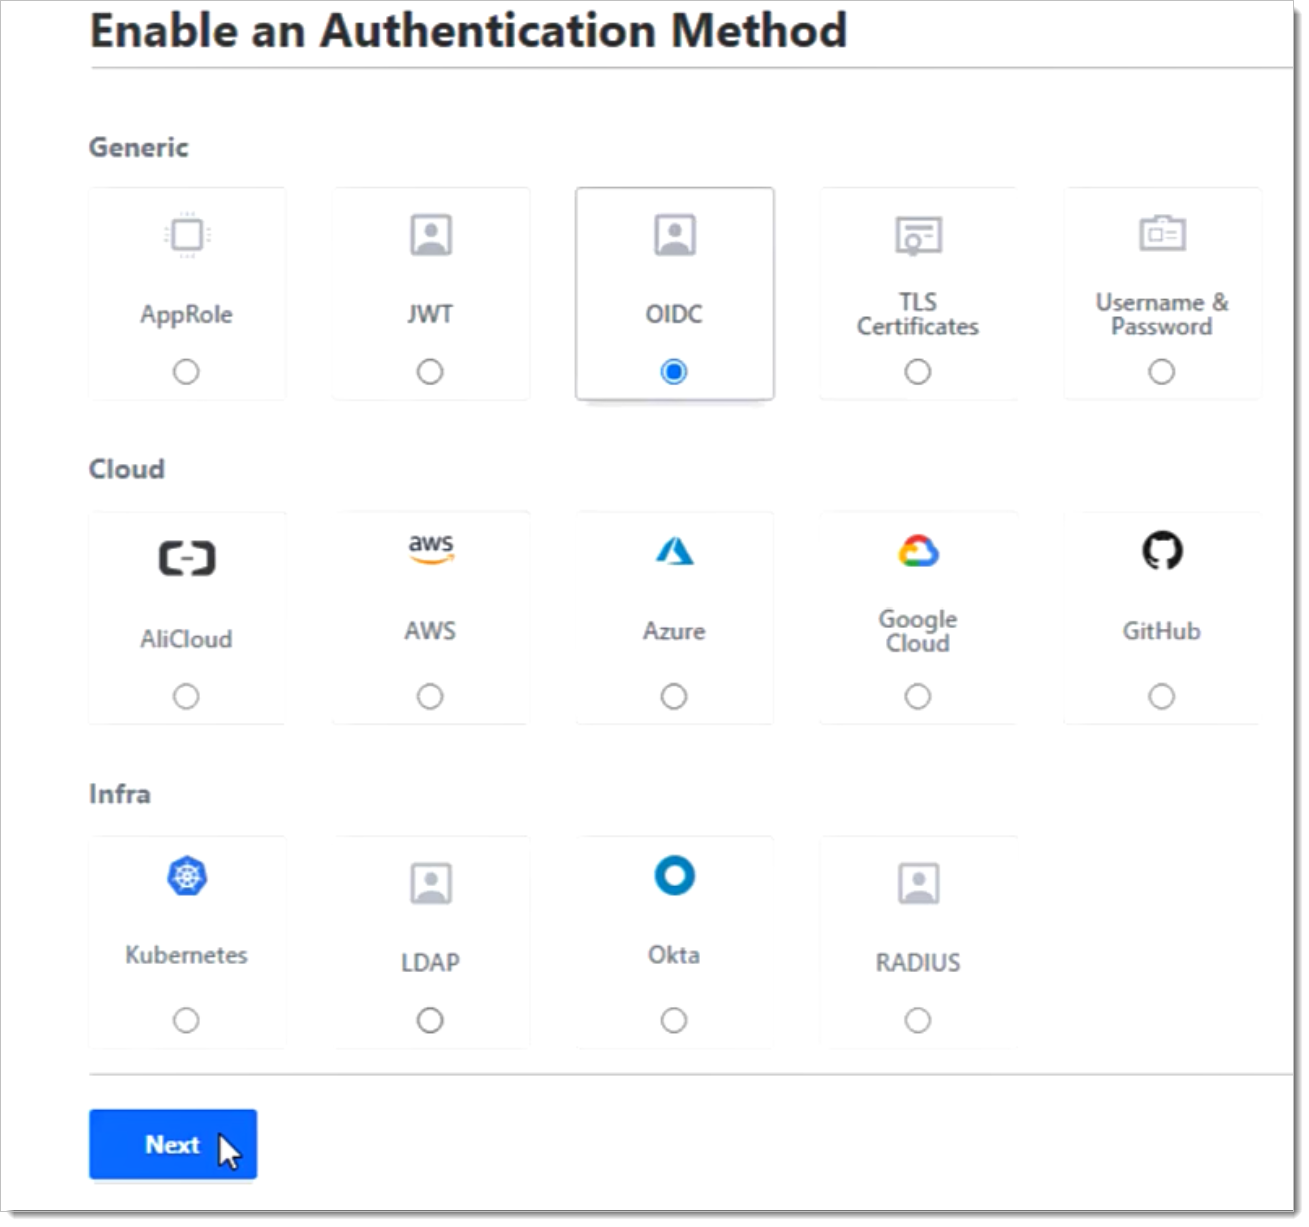Click the LDAP user icon
This screenshot has height=1227, width=1309.
pos(431,884)
